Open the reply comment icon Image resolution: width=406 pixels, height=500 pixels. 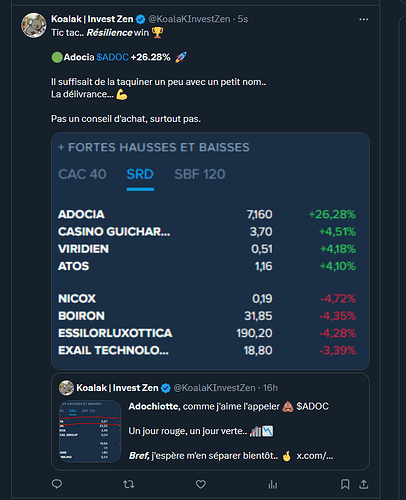(x=57, y=484)
